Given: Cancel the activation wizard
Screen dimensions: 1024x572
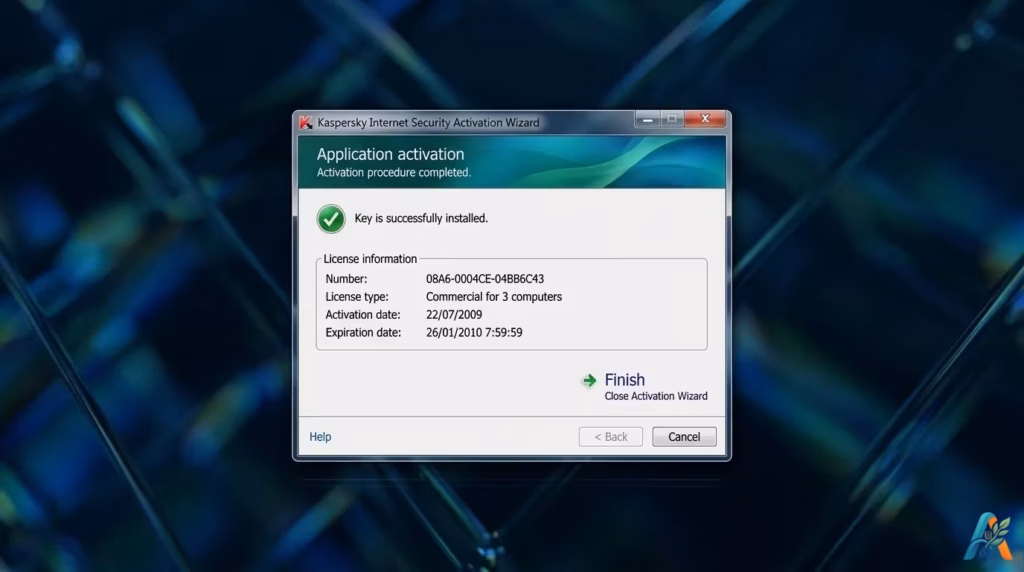Looking at the screenshot, I should [x=684, y=437].
